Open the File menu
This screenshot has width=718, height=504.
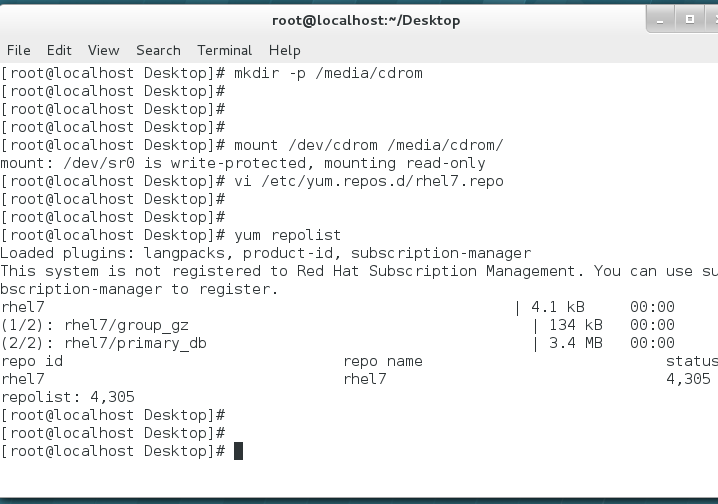tap(18, 50)
